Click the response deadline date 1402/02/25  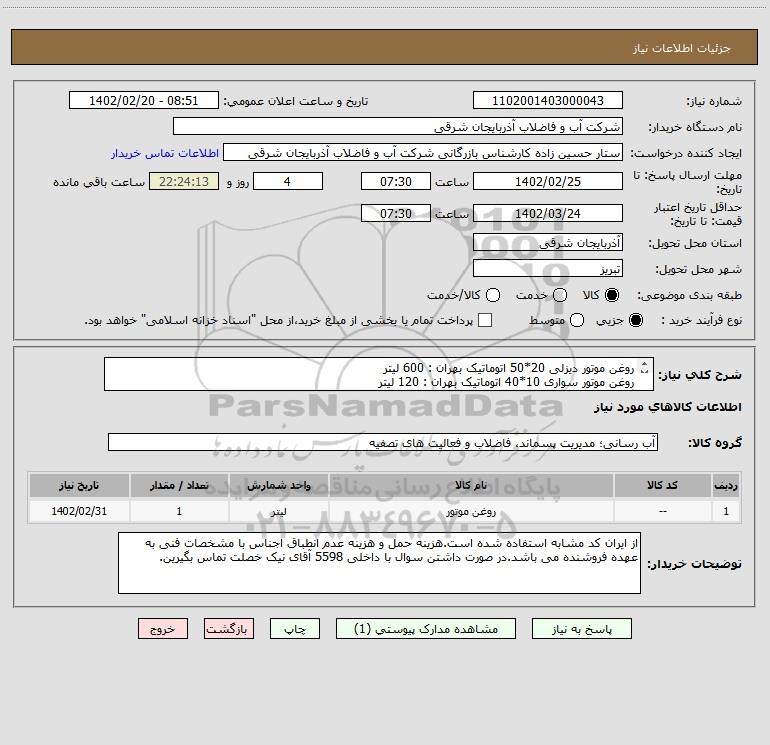(x=548, y=181)
